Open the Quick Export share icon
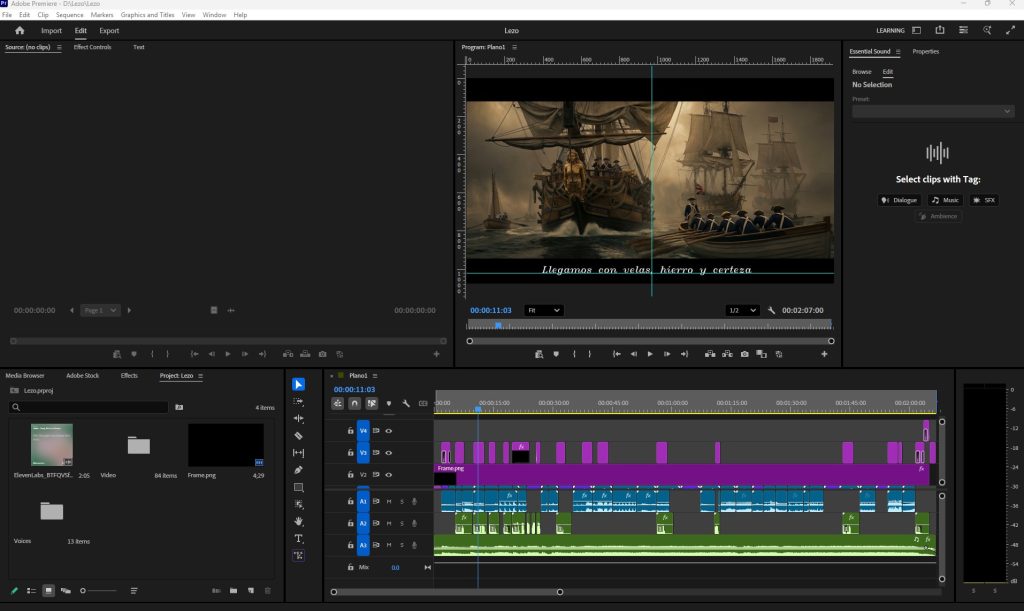The width and height of the screenshot is (1024, 611). (x=940, y=30)
